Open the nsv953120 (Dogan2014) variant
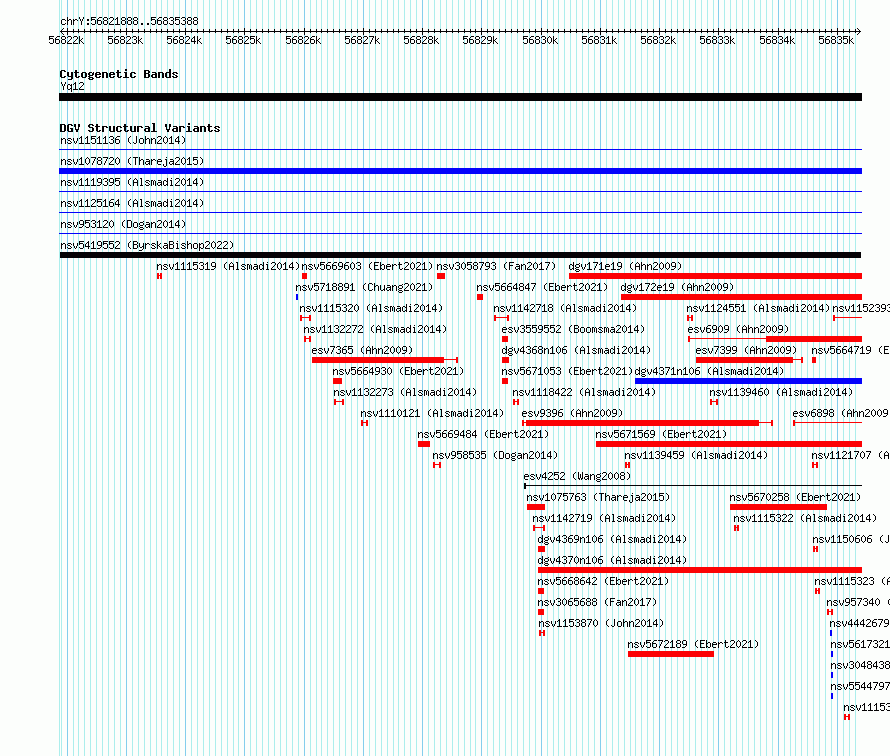Image resolution: width=890 pixels, height=756 pixels. click(x=123, y=224)
